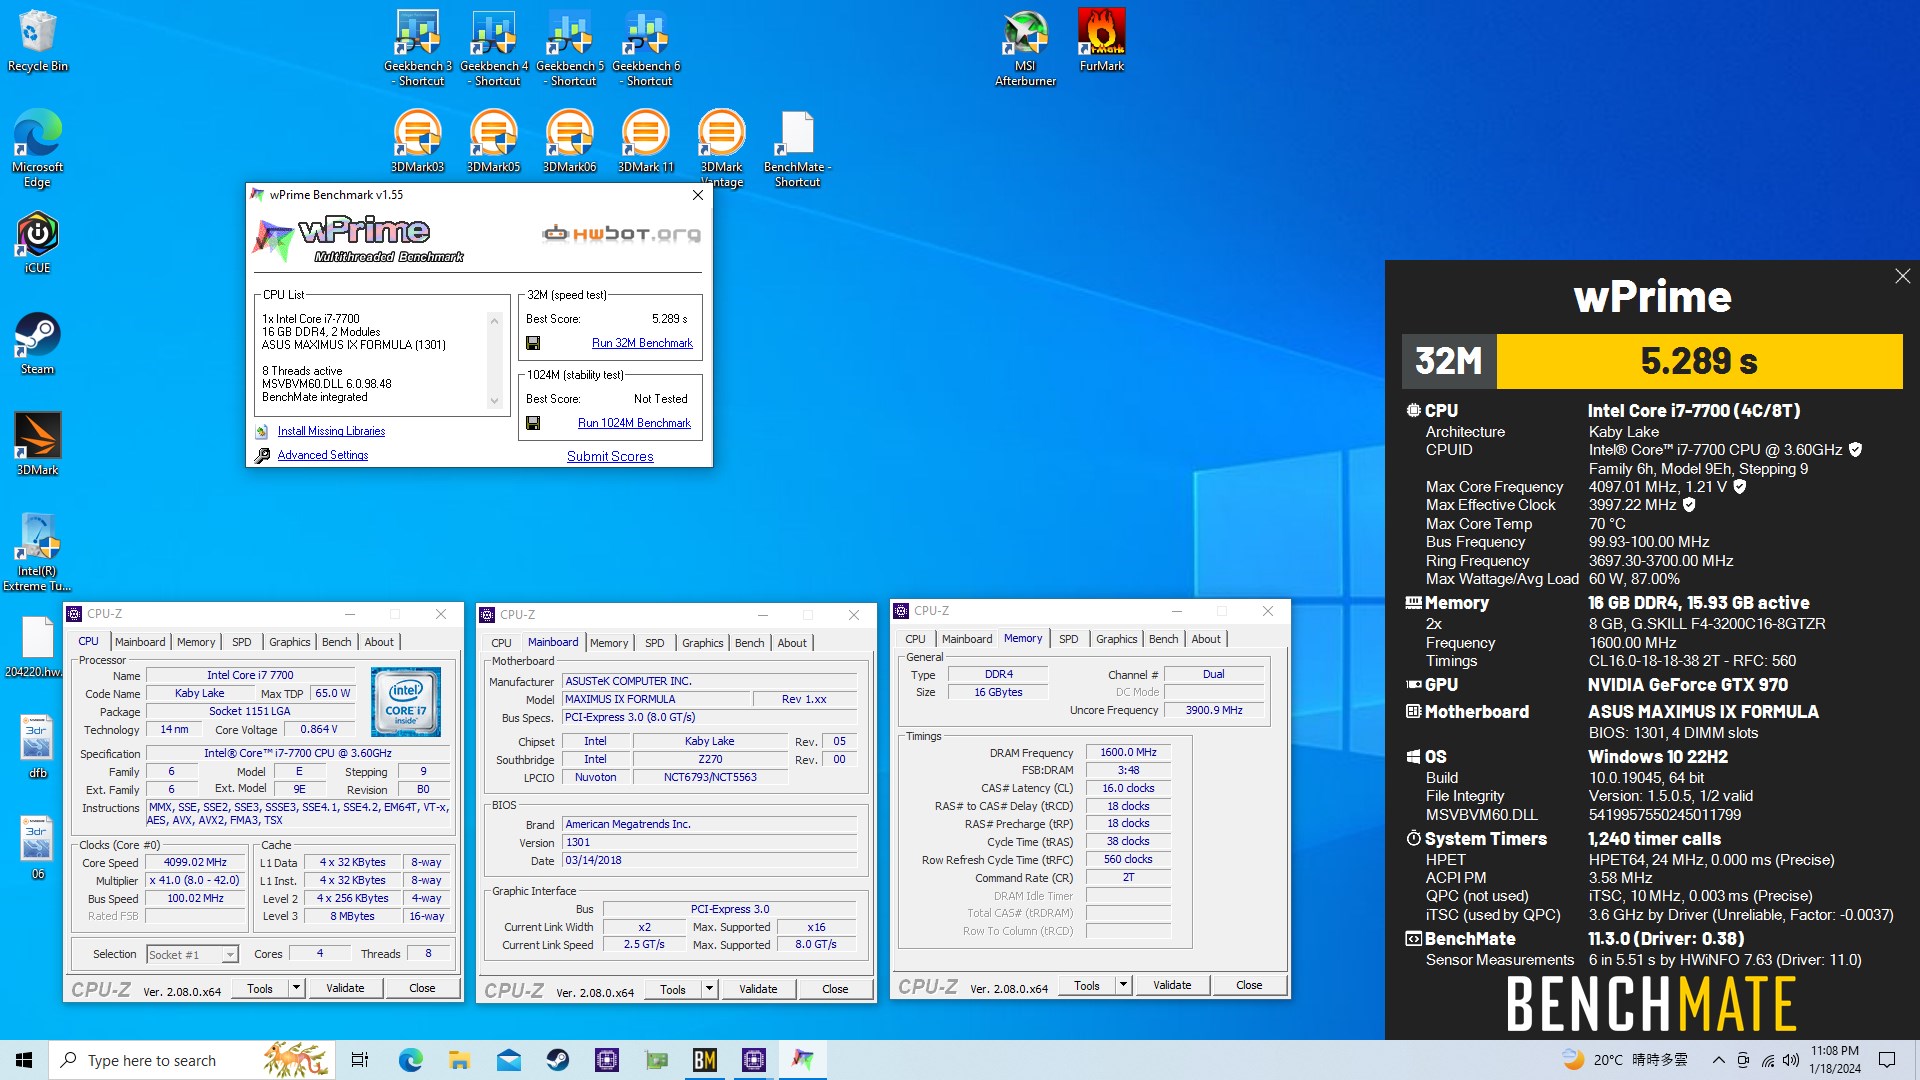
Task: Expand Tools dropdown arrow in CPU-Z Memory window
Action: point(1123,985)
